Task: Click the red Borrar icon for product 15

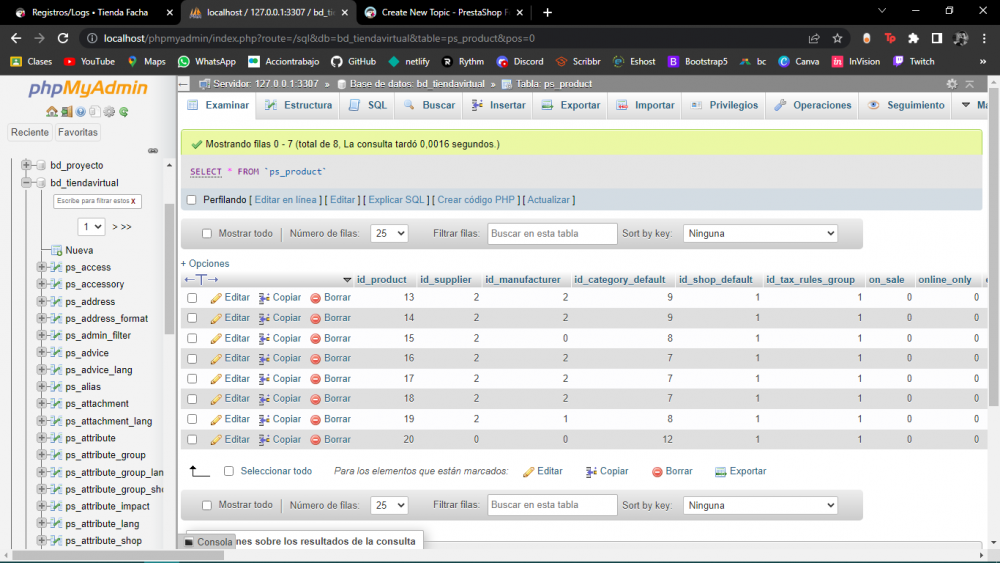Action: click(316, 339)
